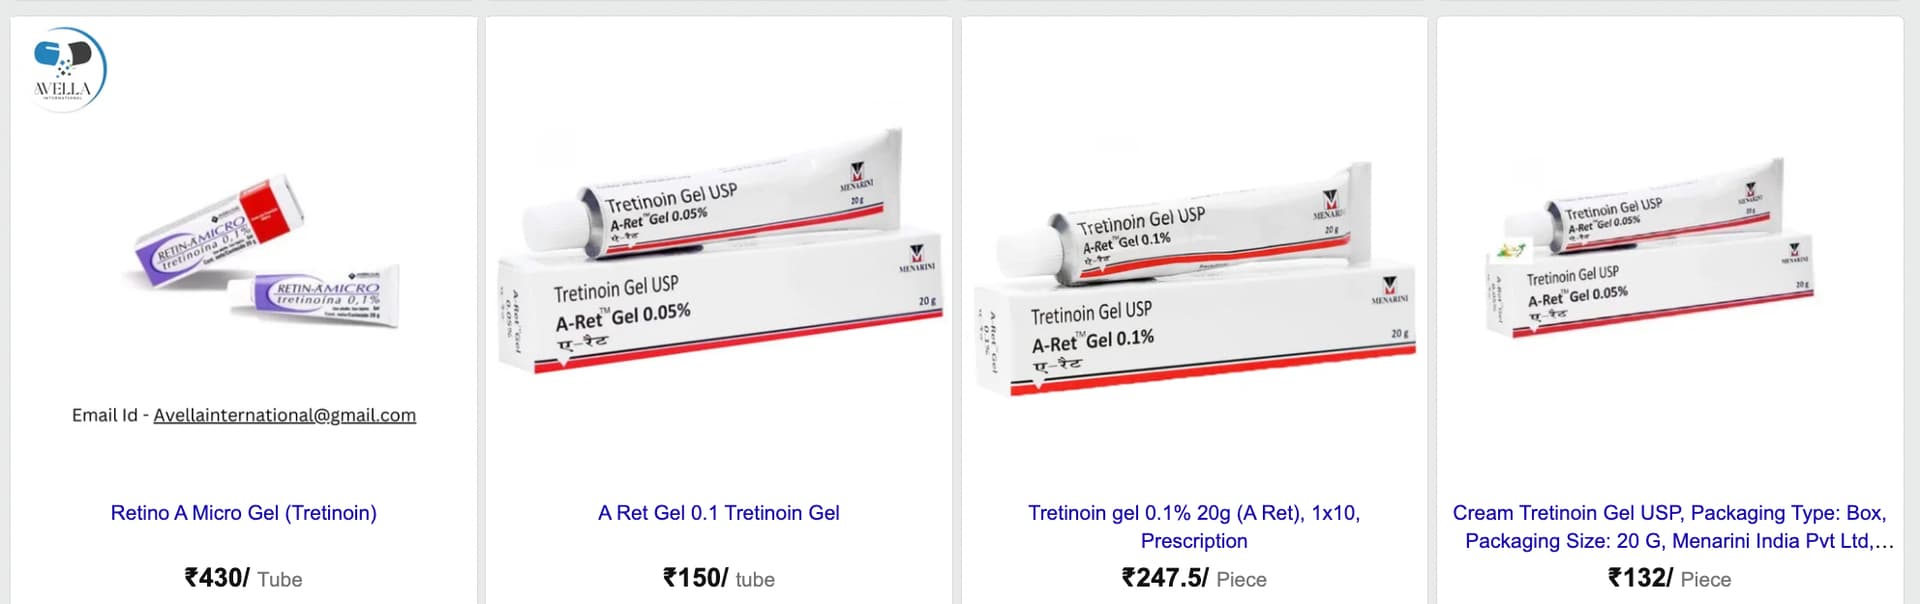Open the Retin-A Micro tube product image
Screen dimensions: 1920x604
pos(269,253)
